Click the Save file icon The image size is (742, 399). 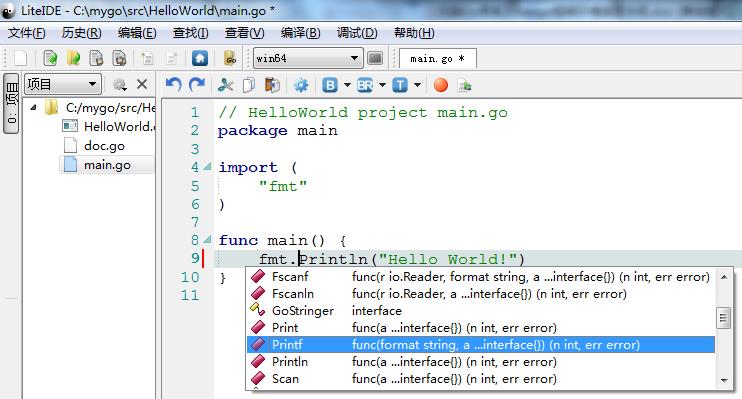tap(97, 58)
